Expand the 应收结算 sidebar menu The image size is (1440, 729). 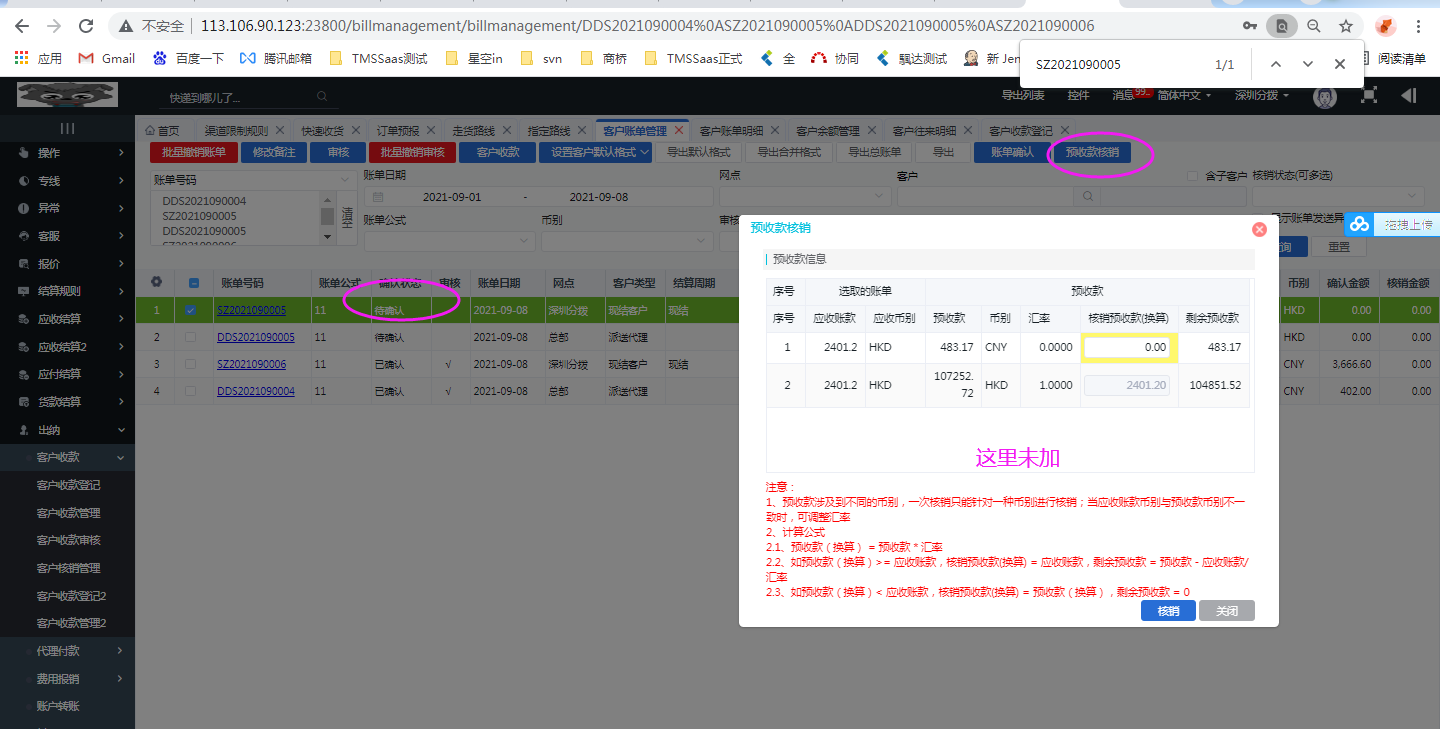point(67,319)
